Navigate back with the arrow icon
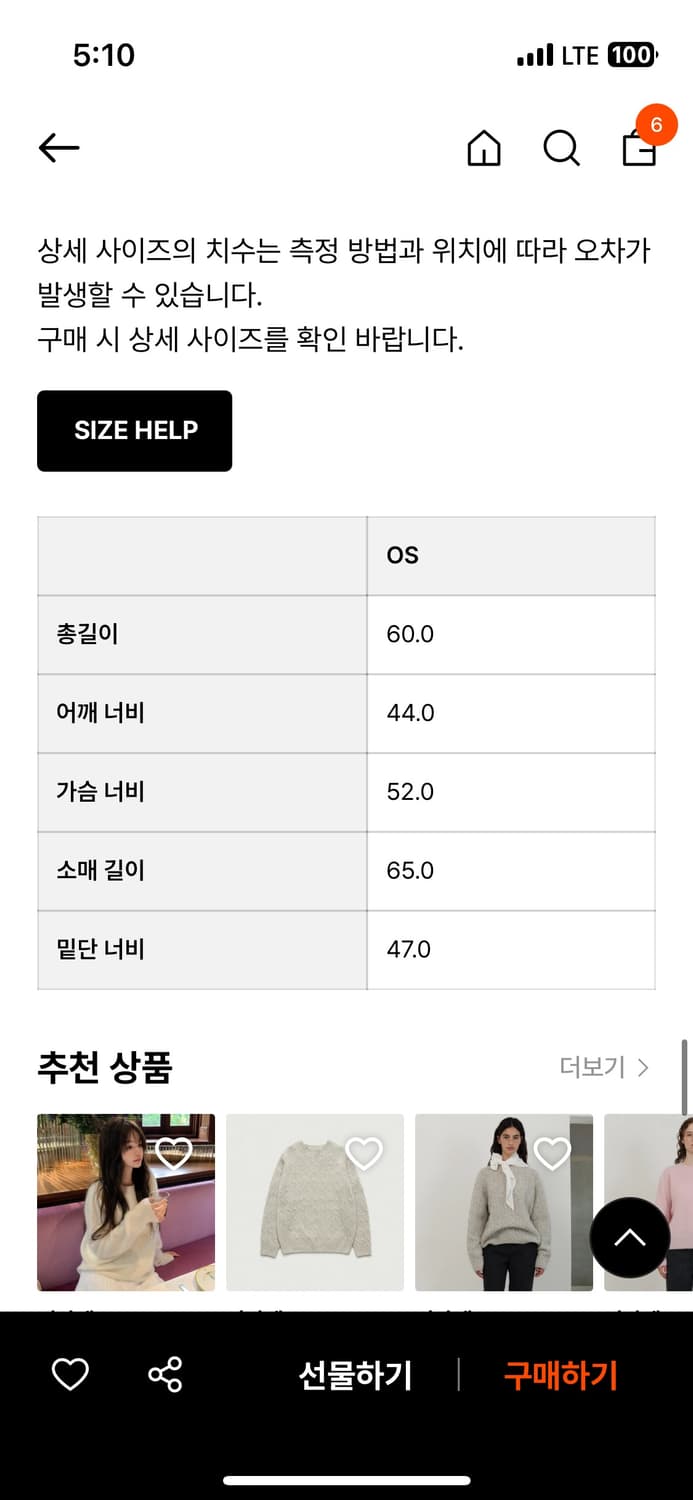The height and width of the screenshot is (1500, 693). click(x=57, y=147)
